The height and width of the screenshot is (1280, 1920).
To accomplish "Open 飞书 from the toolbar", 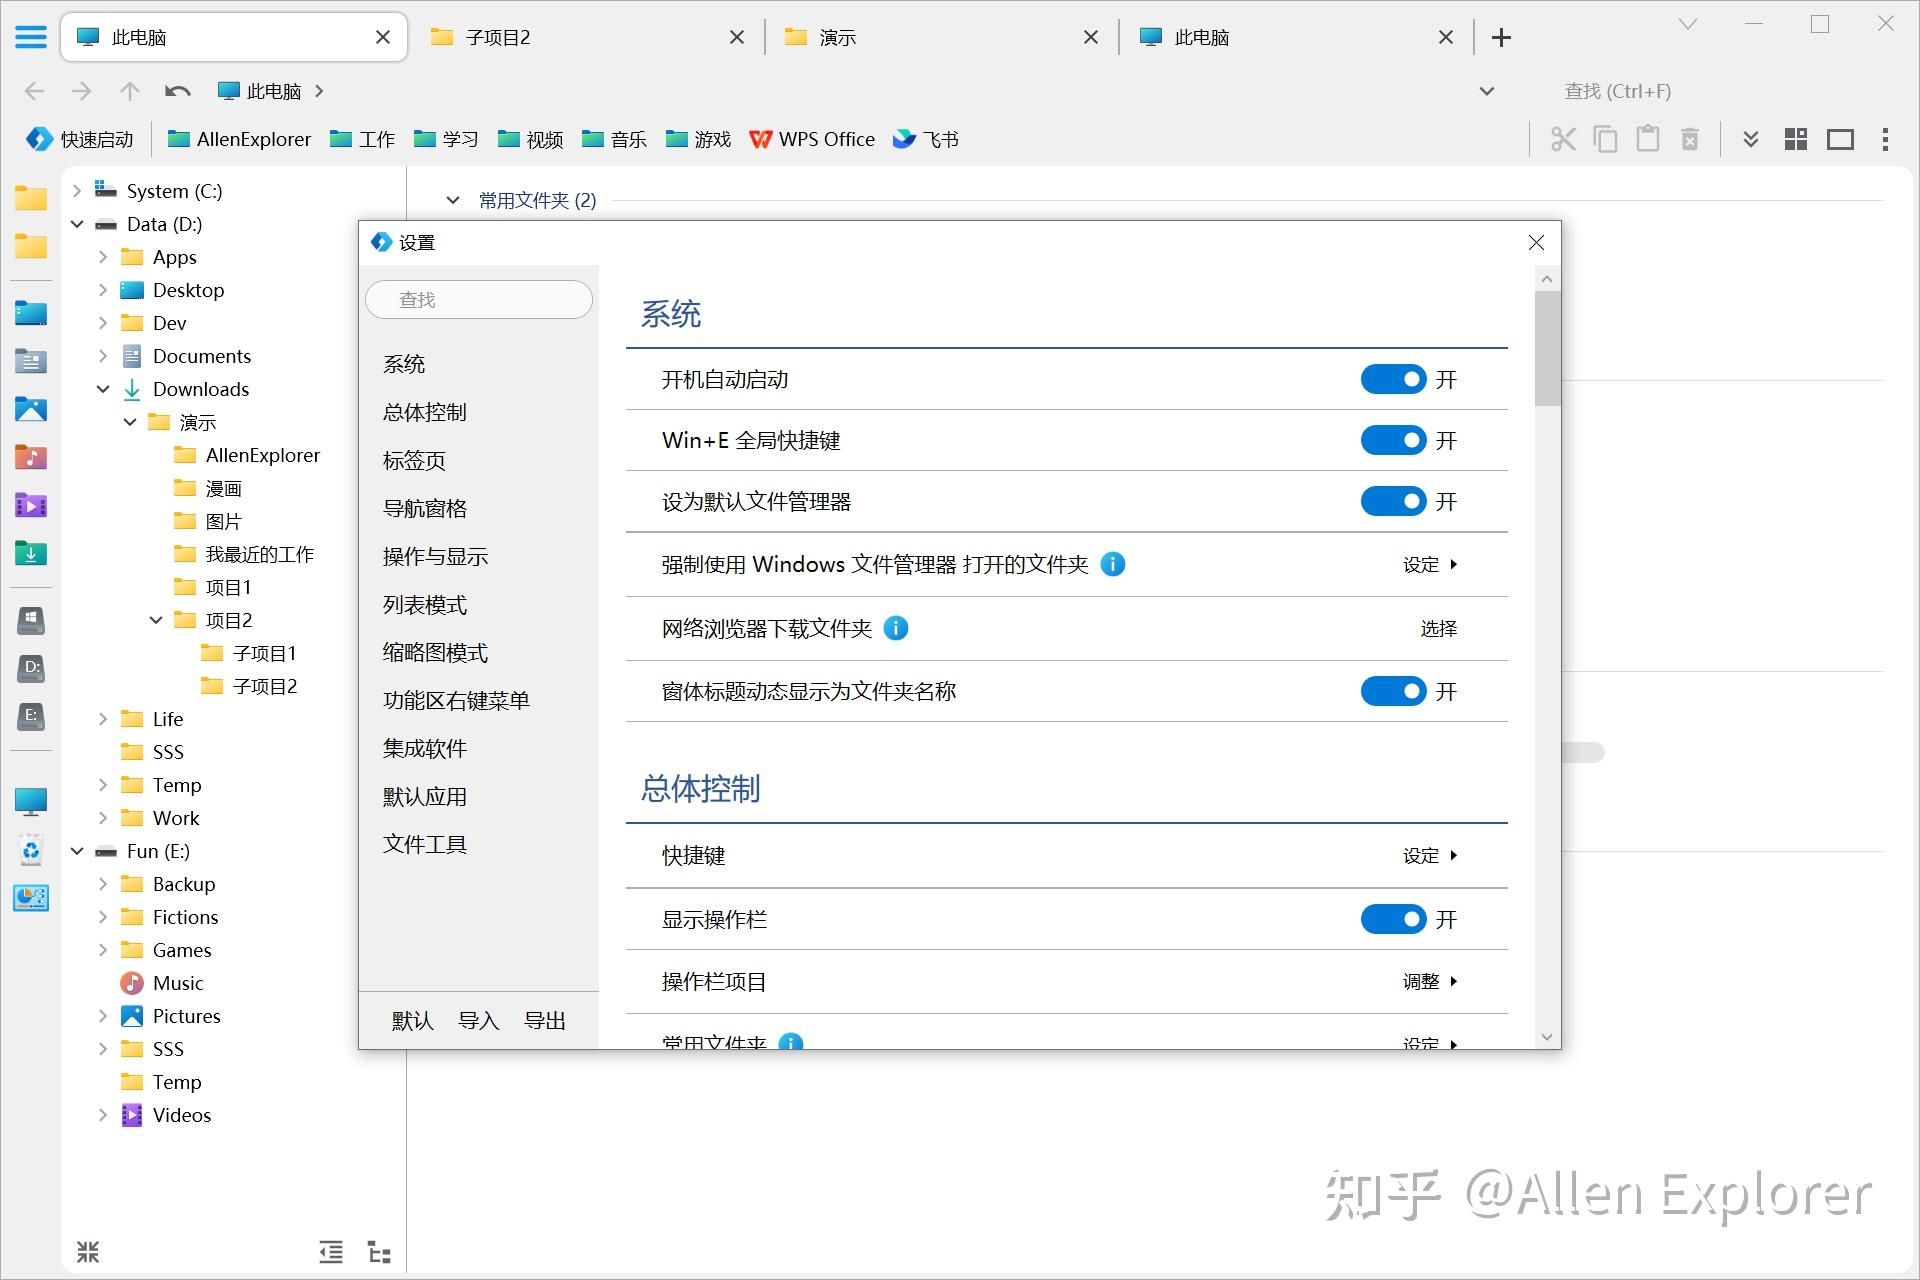I will (925, 139).
